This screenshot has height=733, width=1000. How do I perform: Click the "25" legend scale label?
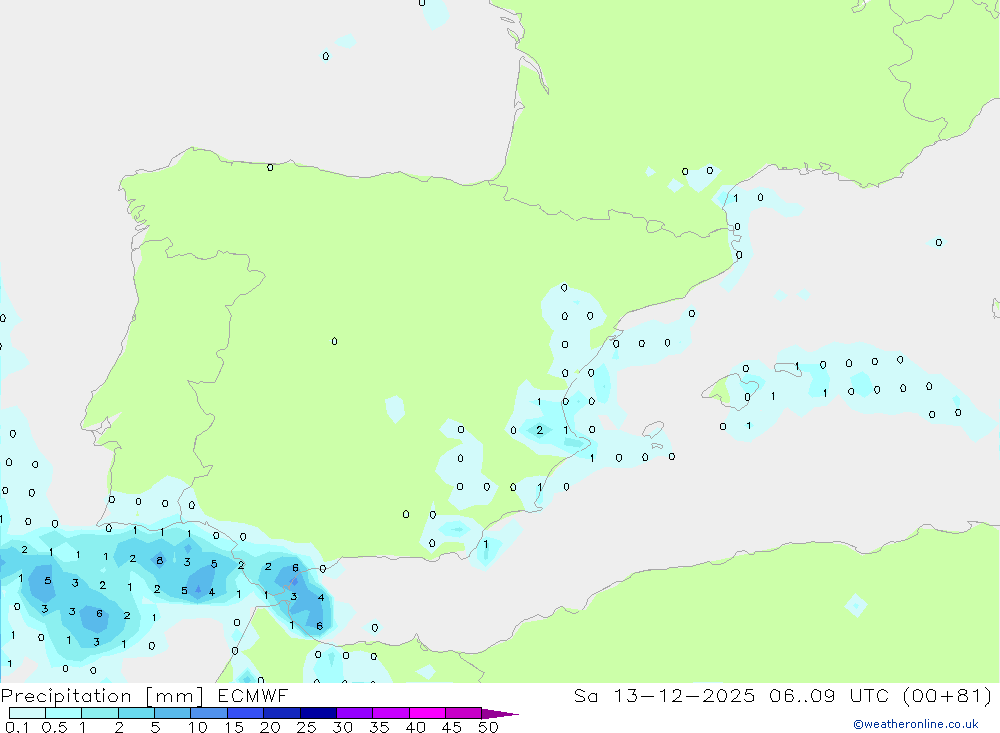(x=307, y=727)
